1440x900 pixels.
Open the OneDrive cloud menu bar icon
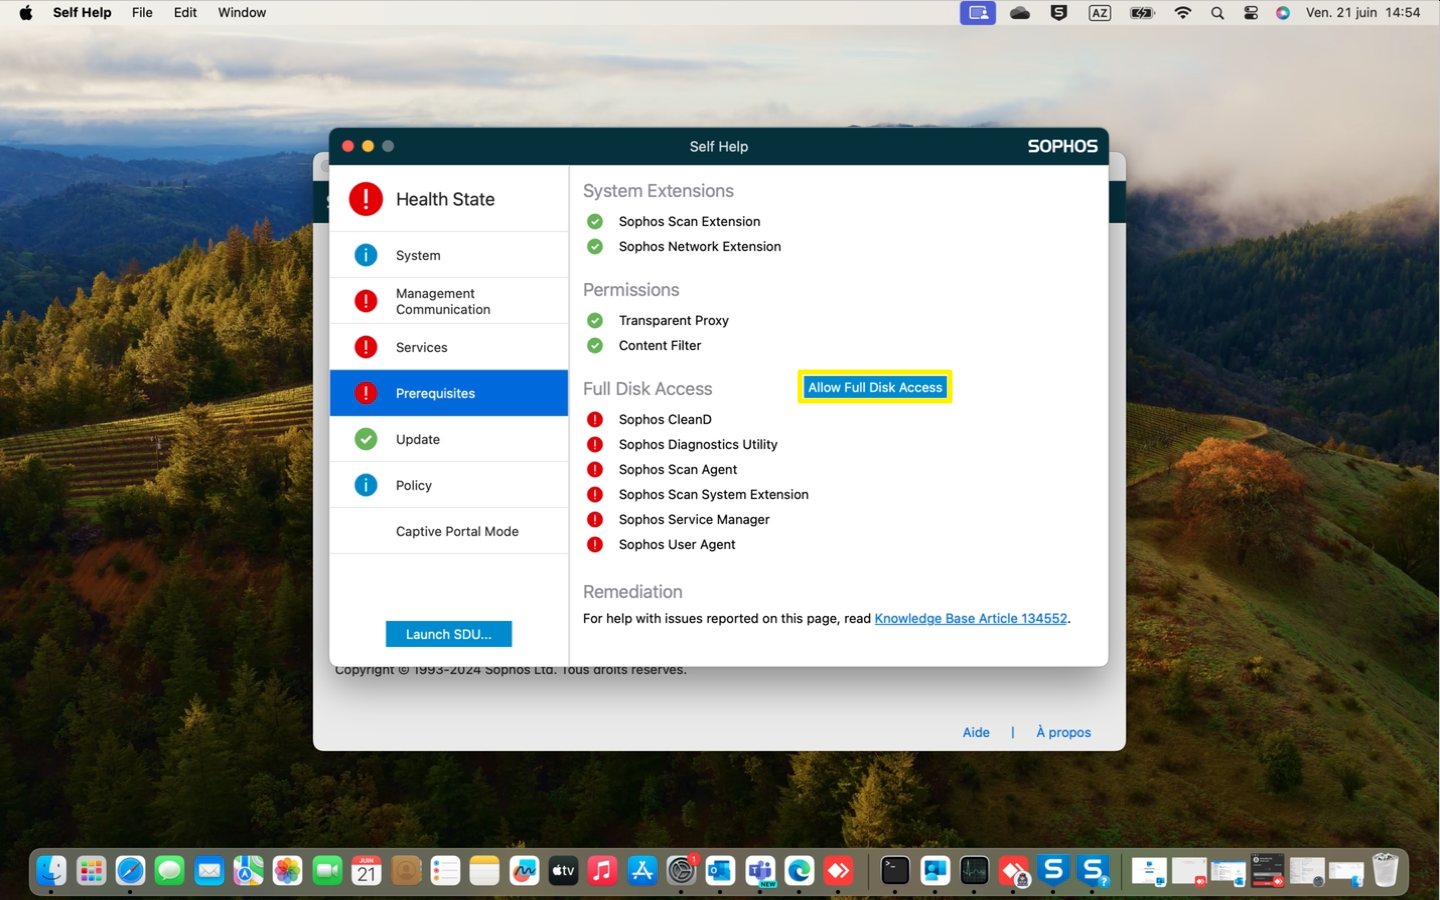(1020, 13)
